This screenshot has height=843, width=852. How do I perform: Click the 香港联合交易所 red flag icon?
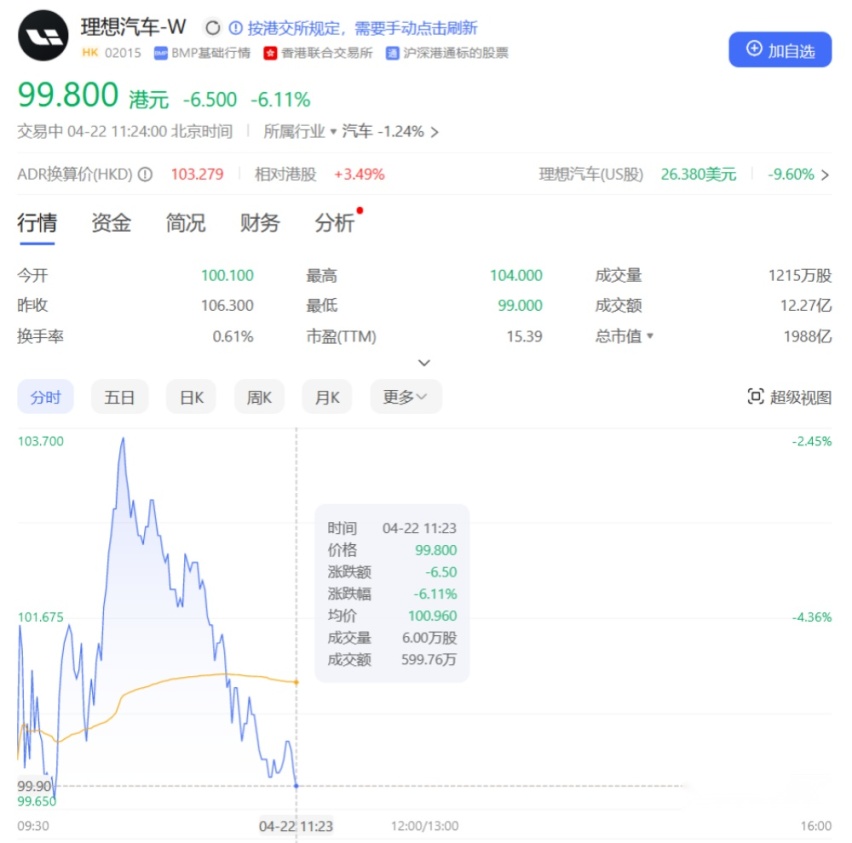point(270,53)
